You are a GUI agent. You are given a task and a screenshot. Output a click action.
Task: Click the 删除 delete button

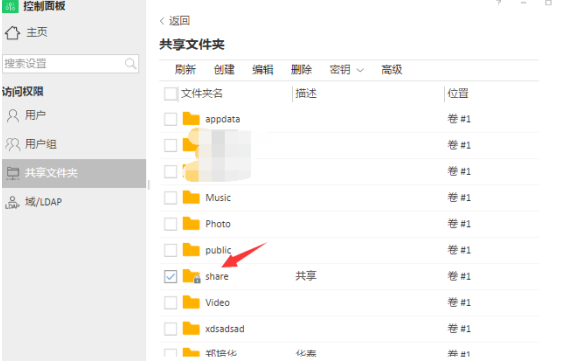(302, 69)
